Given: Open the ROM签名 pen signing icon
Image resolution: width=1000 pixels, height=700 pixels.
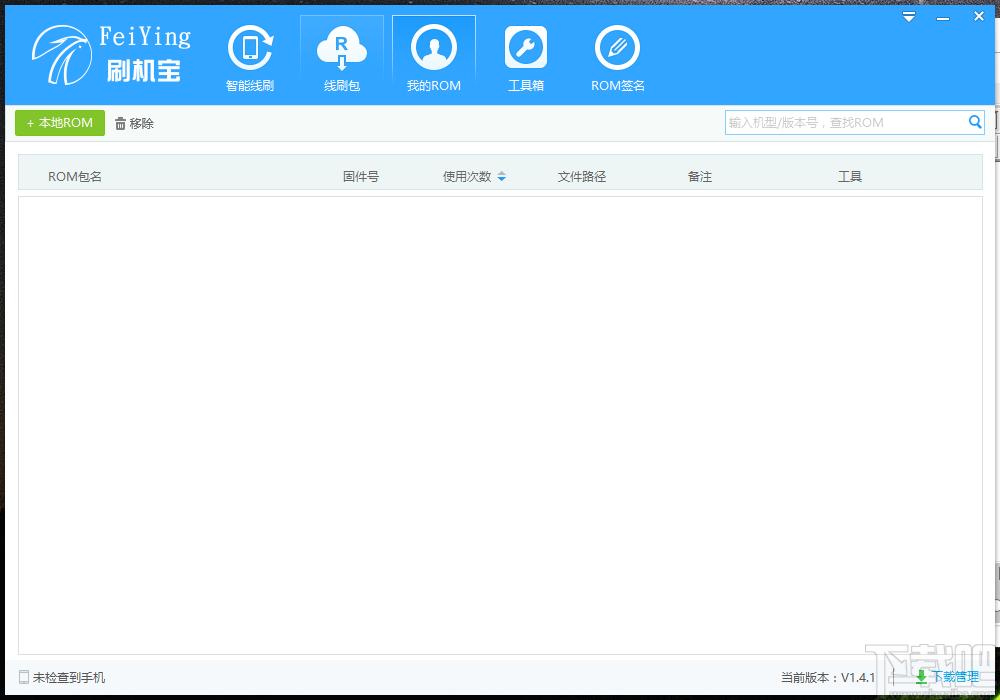Looking at the screenshot, I should pyautogui.click(x=617, y=48).
